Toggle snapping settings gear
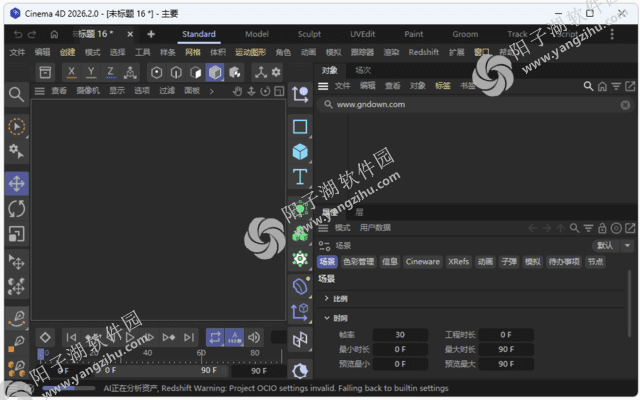 pyautogui.click(x=276, y=72)
